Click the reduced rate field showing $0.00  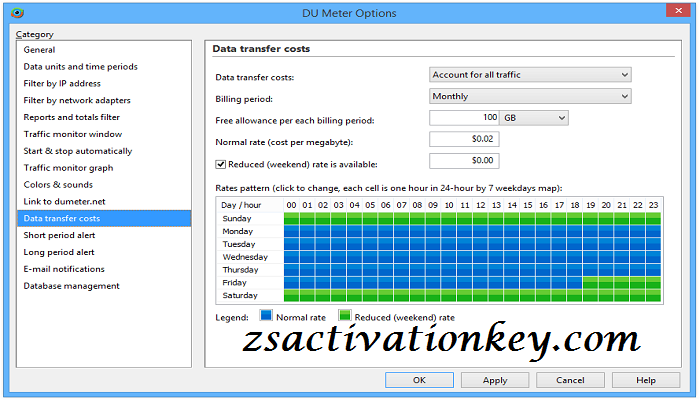pyautogui.click(x=464, y=161)
